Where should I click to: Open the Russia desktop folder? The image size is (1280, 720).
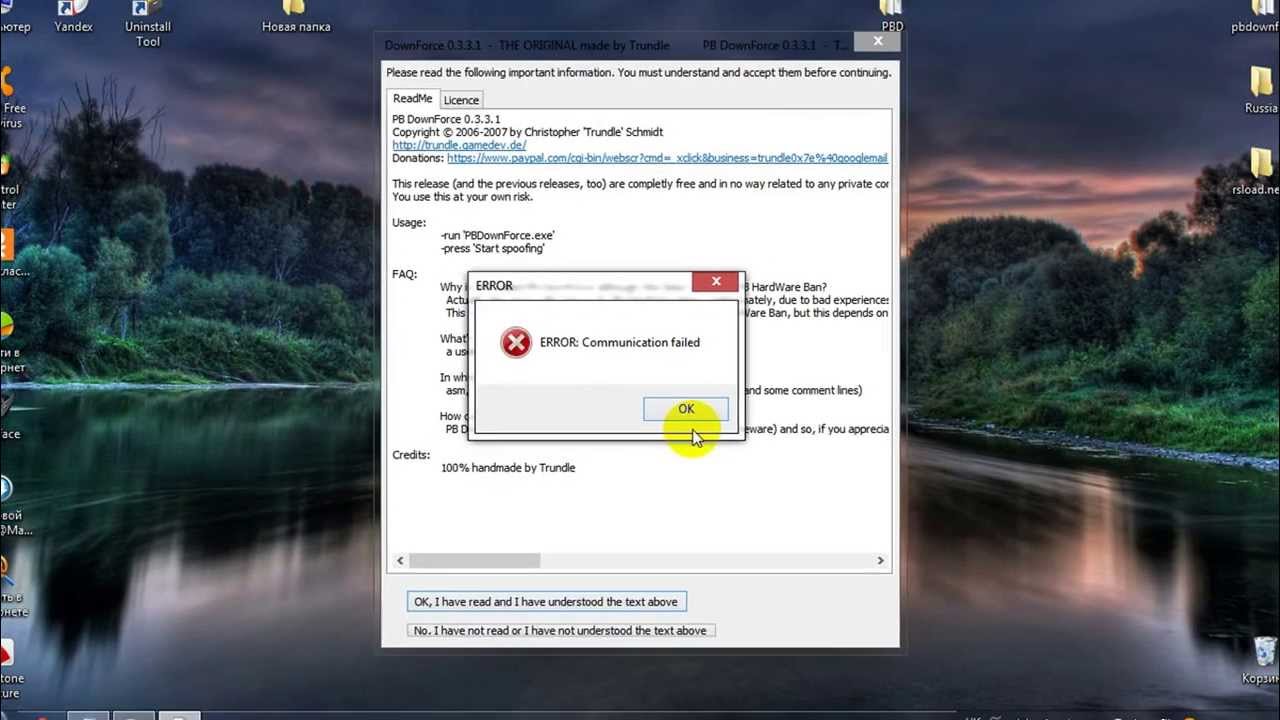(x=1261, y=90)
